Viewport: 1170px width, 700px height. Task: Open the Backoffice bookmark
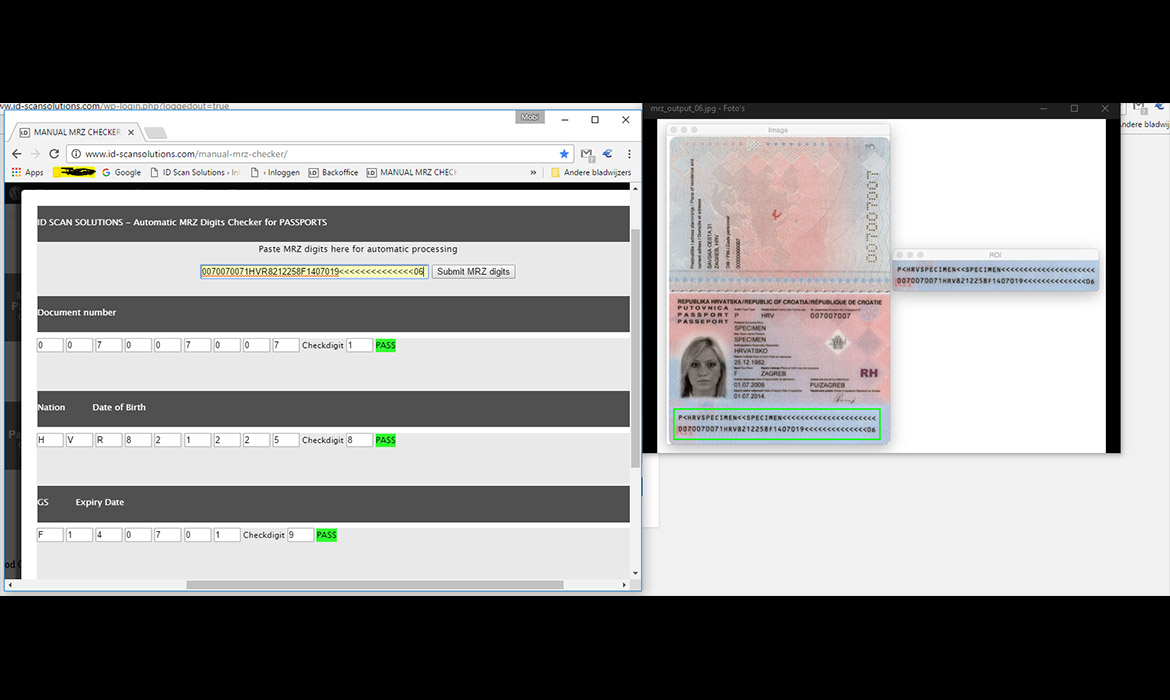341,172
